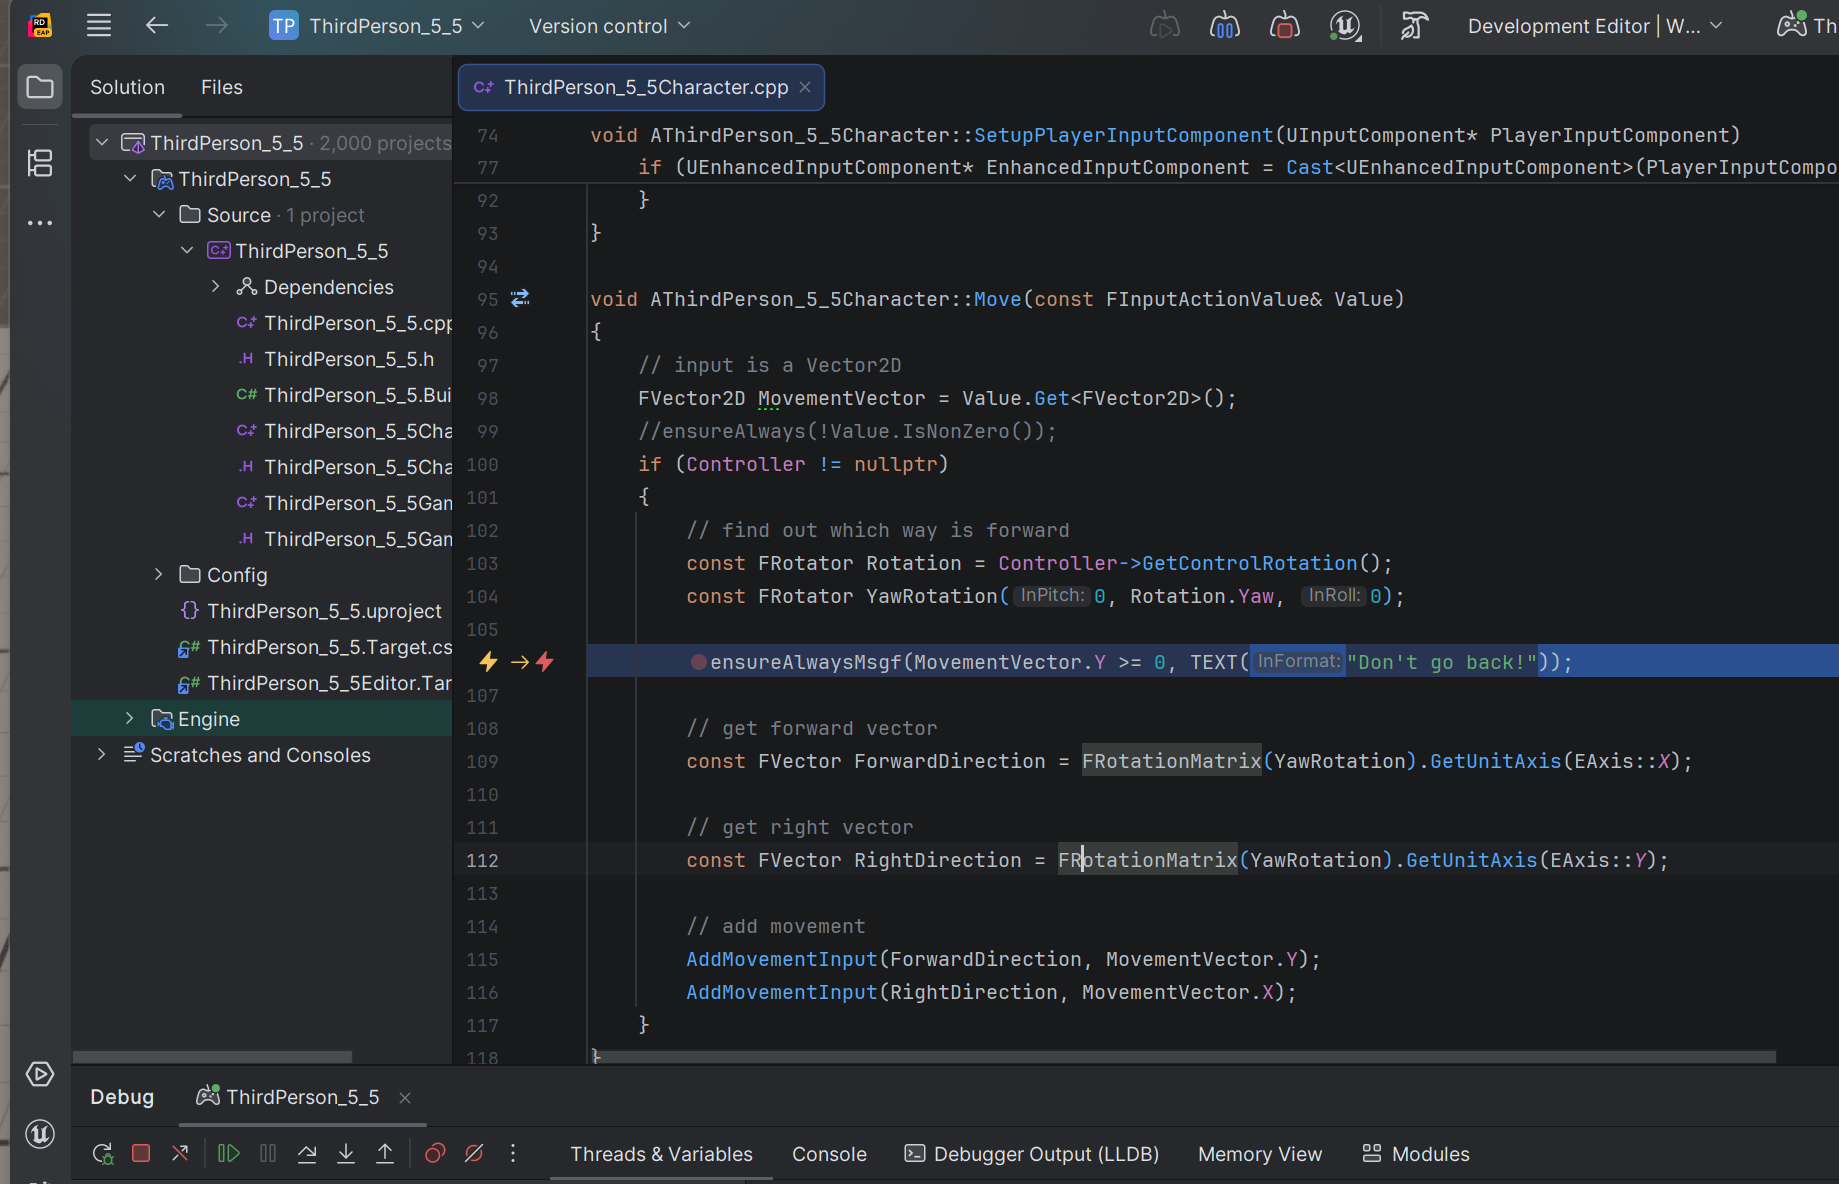
Task: Open Debugger Output (LLDB) tab
Action: pyautogui.click(x=1031, y=1154)
